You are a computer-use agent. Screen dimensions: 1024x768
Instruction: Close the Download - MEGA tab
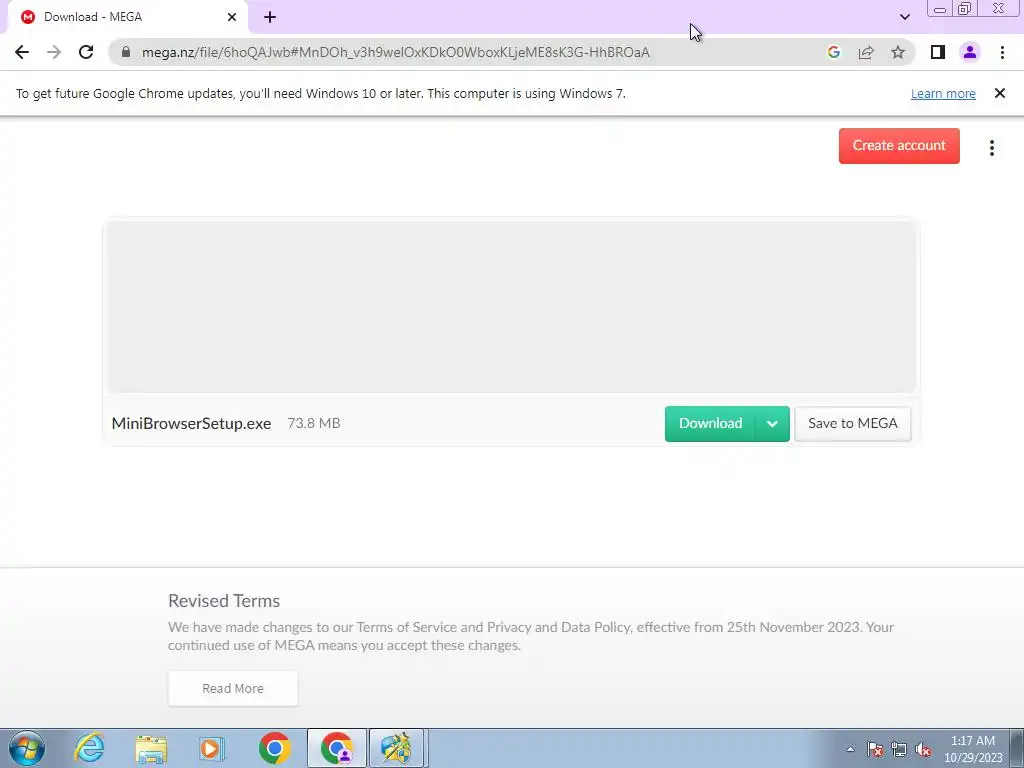click(232, 17)
